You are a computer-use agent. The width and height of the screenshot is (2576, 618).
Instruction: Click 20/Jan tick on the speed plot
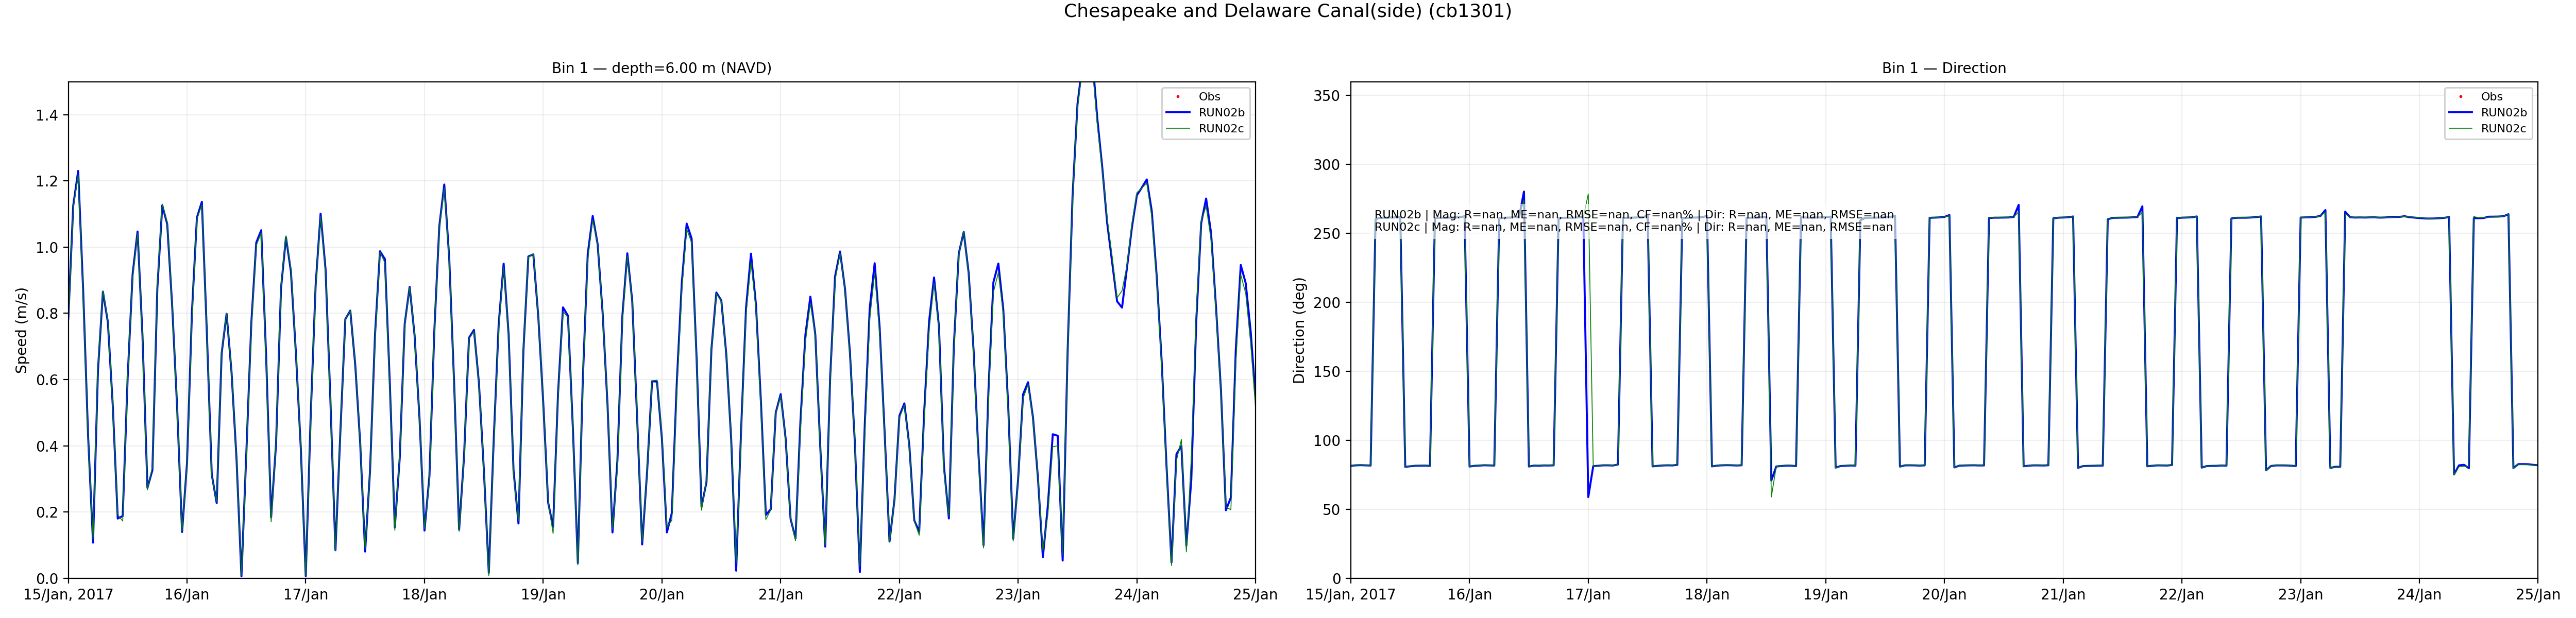[x=661, y=595]
